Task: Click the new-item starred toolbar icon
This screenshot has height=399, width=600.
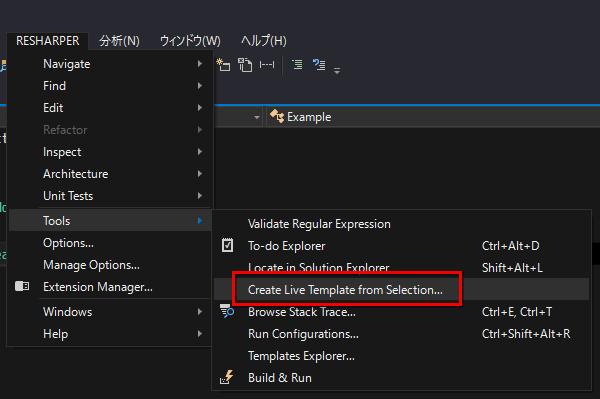Action: (x=223, y=65)
